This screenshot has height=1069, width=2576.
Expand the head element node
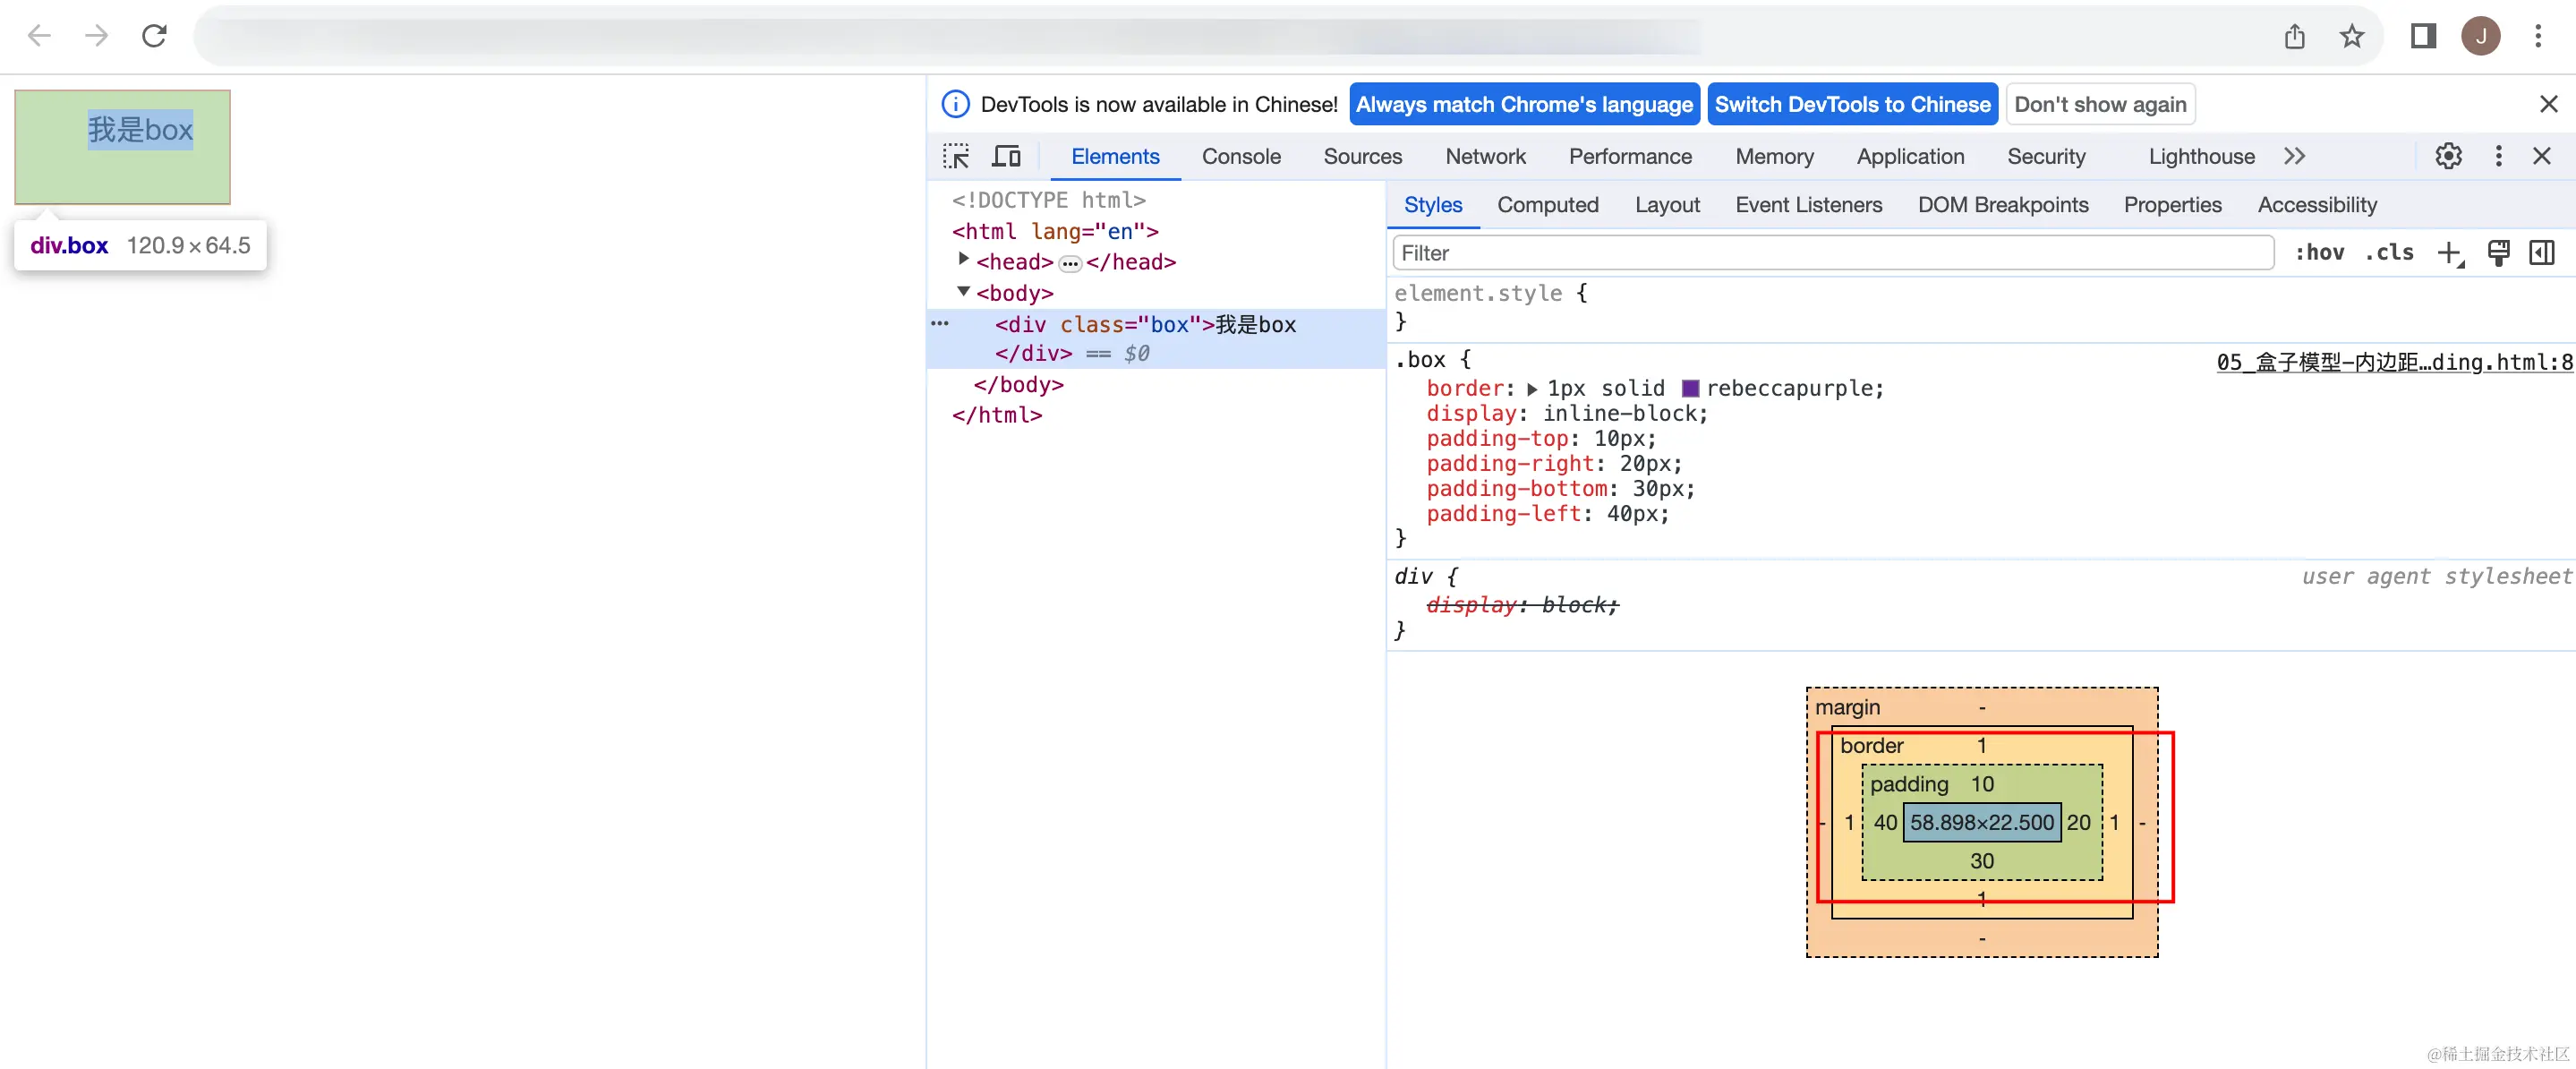(x=963, y=259)
